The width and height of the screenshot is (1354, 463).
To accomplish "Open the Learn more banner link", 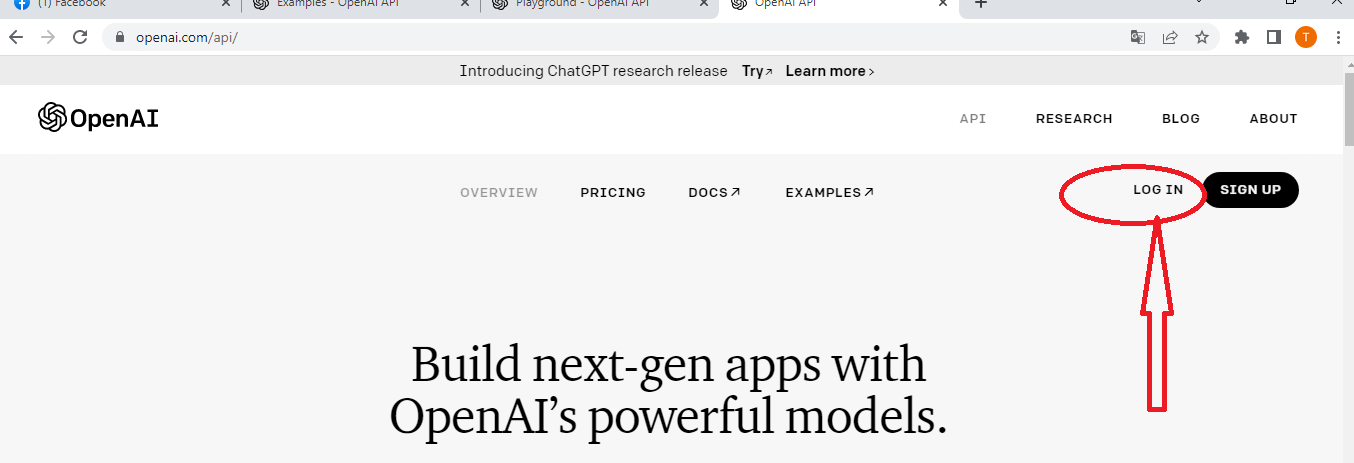I will pyautogui.click(x=829, y=71).
